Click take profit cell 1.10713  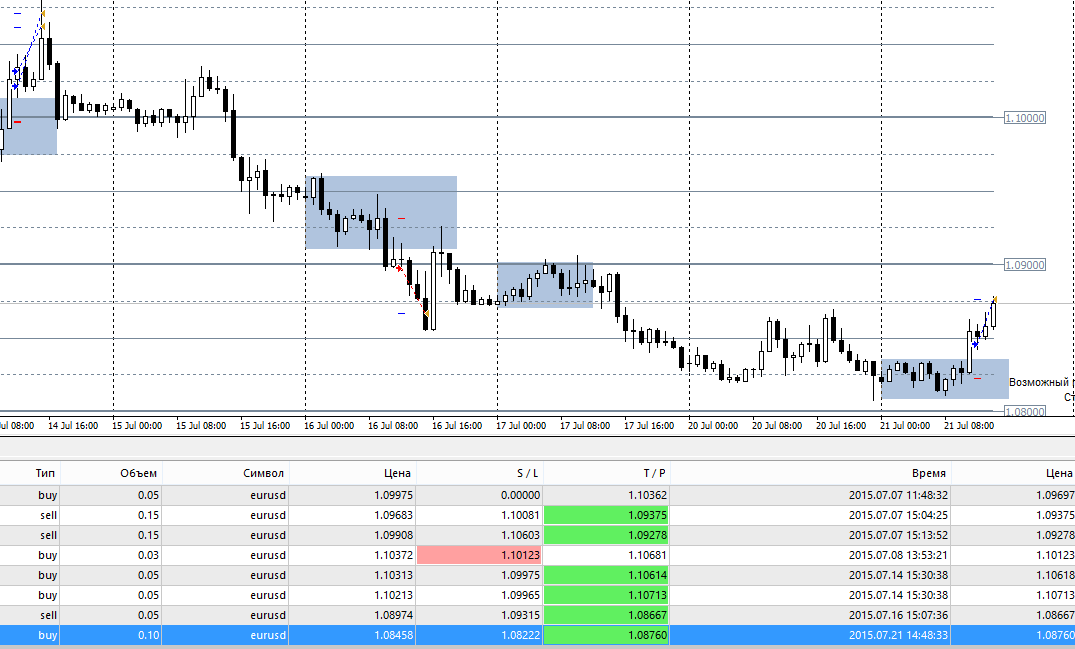tap(606, 595)
